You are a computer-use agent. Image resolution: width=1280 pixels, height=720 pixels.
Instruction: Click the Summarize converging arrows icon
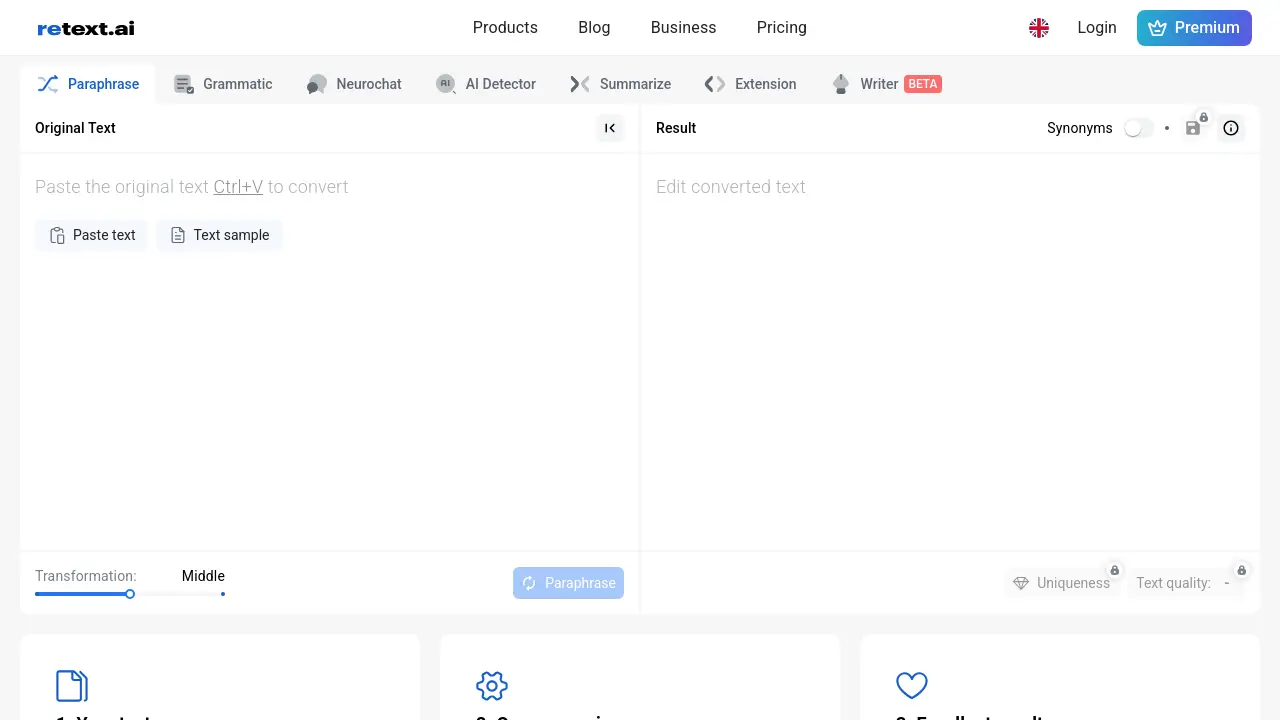pos(580,84)
